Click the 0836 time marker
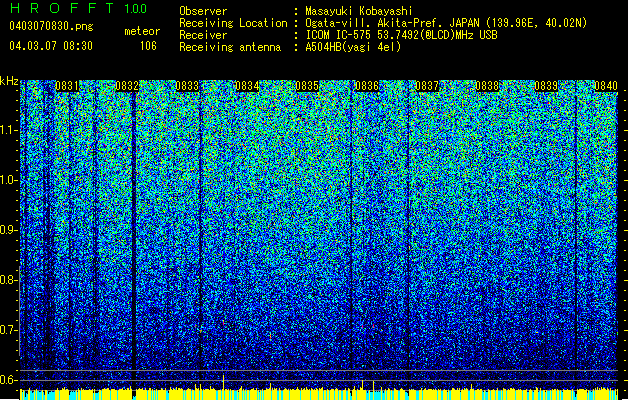Viewport: 629px width, 400px height. [x=367, y=86]
